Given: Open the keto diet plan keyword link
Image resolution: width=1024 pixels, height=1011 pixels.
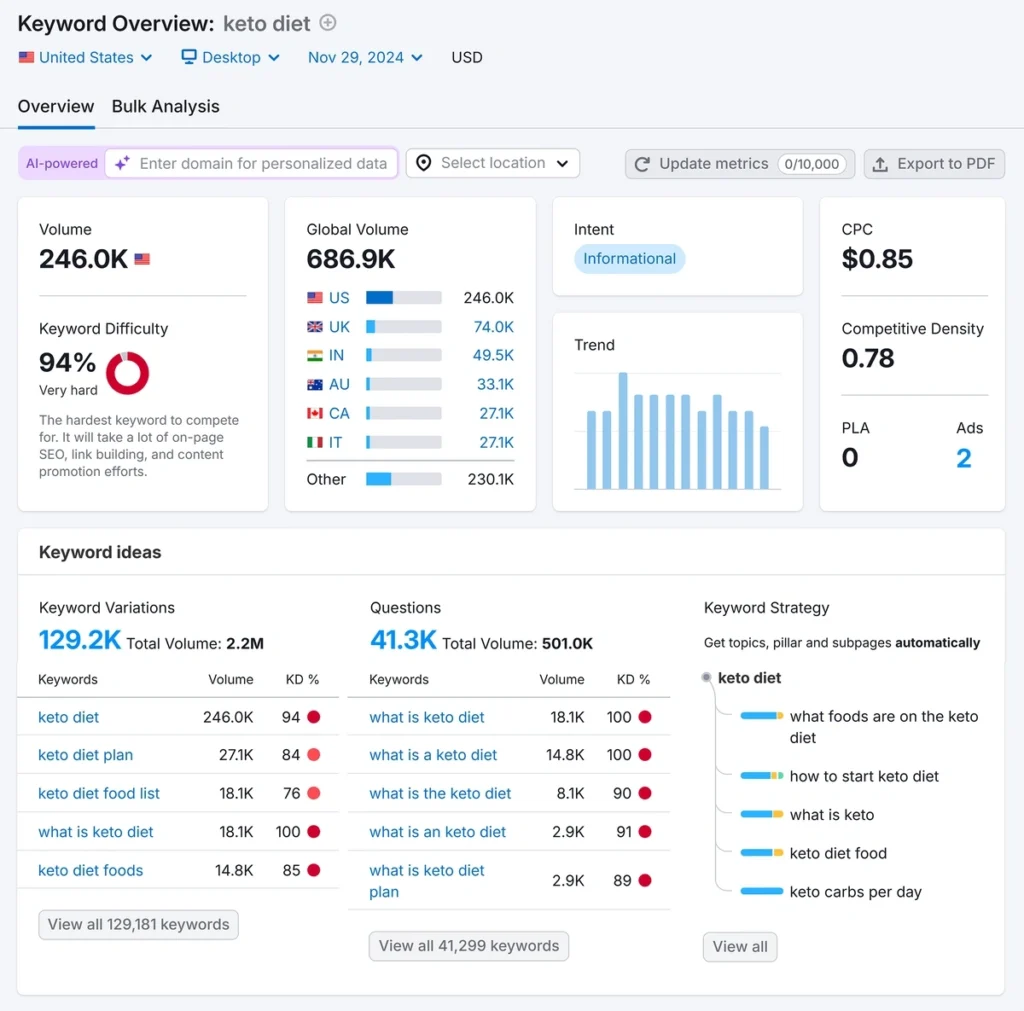Looking at the screenshot, I should coord(85,755).
